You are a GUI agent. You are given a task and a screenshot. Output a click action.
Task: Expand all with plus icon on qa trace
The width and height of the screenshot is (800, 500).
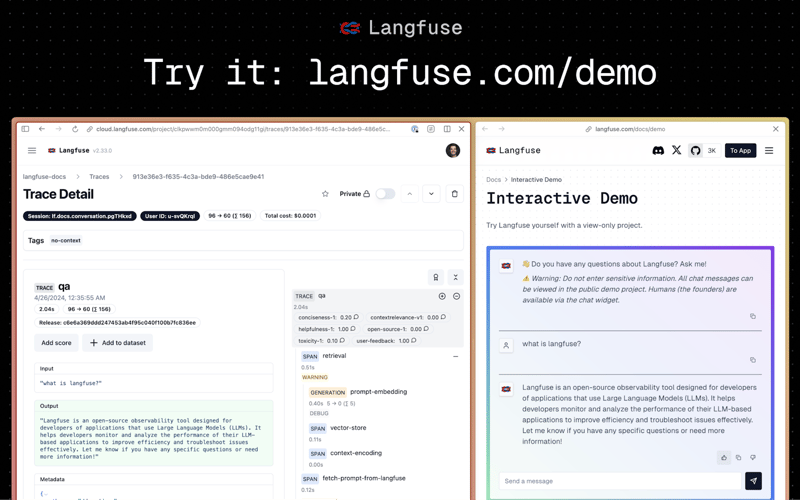click(x=442, y=296)
